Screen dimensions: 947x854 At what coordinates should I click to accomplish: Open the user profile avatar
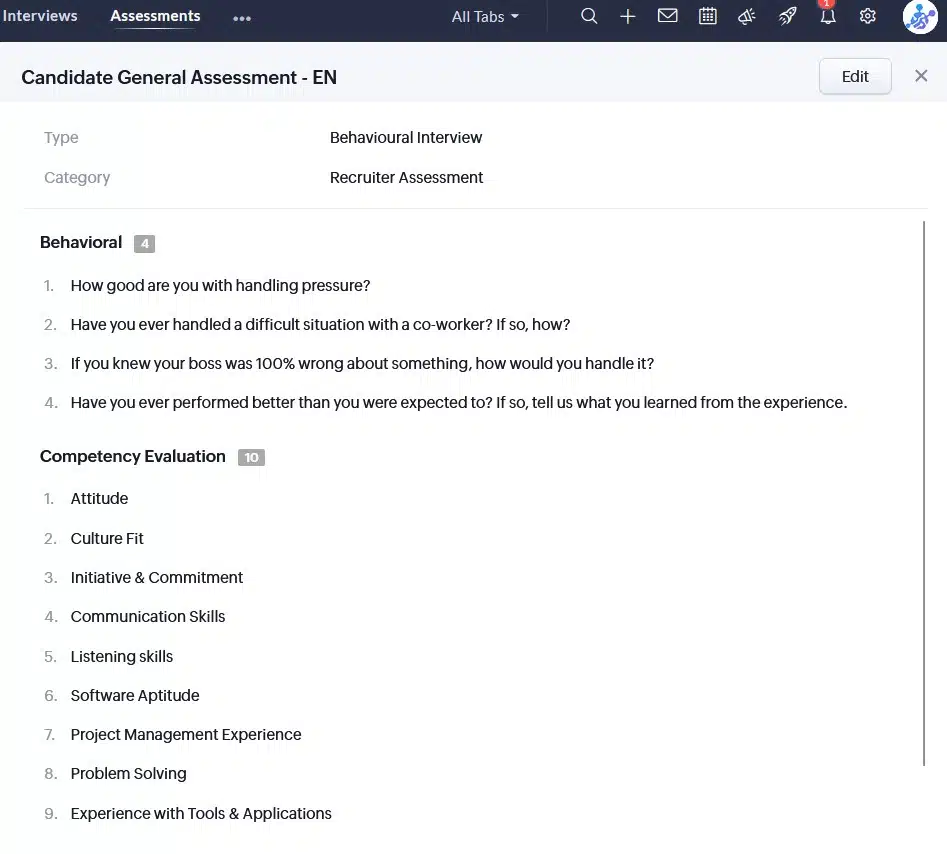pyautogui.click(x=919, y=16)
